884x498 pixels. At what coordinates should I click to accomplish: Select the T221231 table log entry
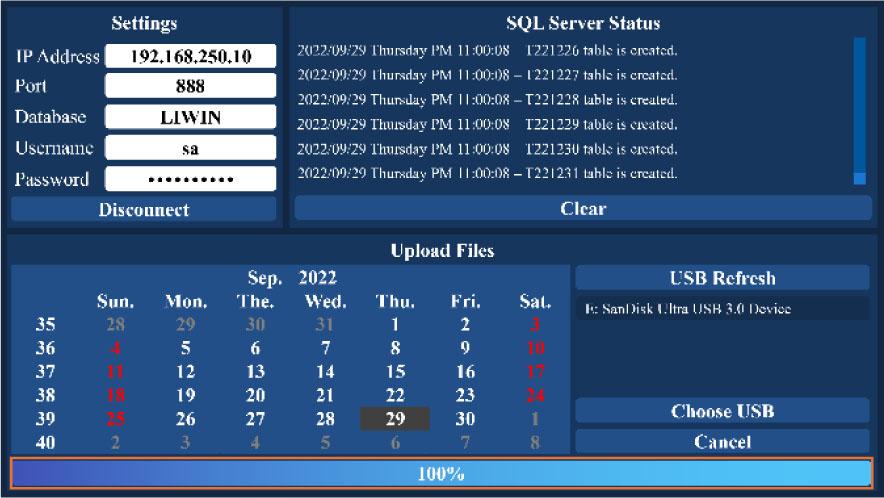488,174
